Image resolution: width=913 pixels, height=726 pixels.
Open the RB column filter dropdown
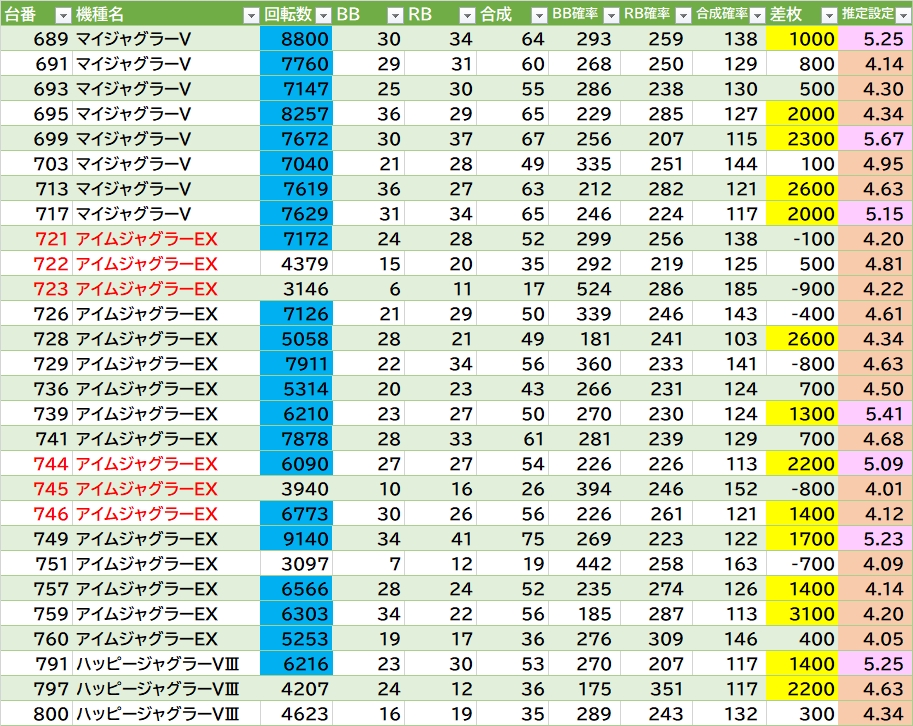(468, 16)
